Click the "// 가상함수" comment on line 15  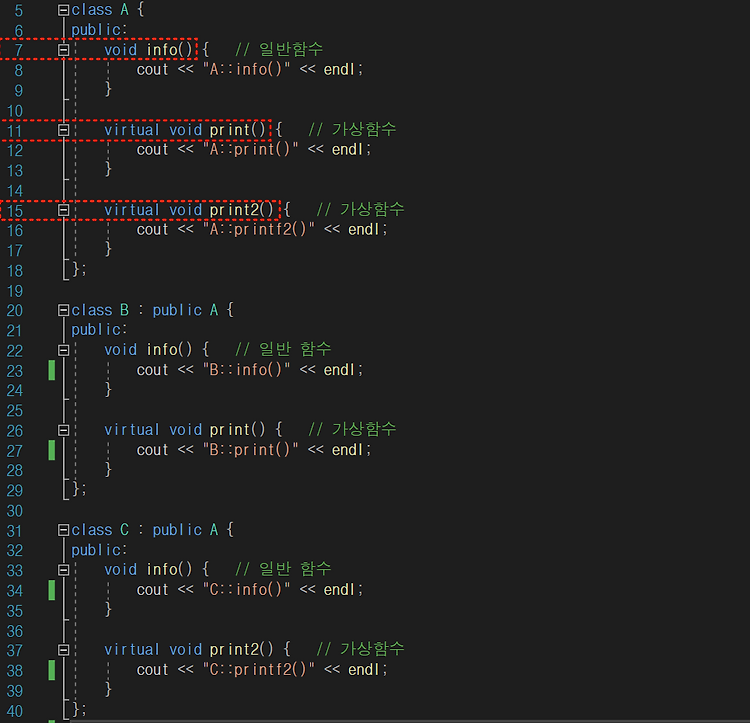pyautogui.click(x=360, y=208)
